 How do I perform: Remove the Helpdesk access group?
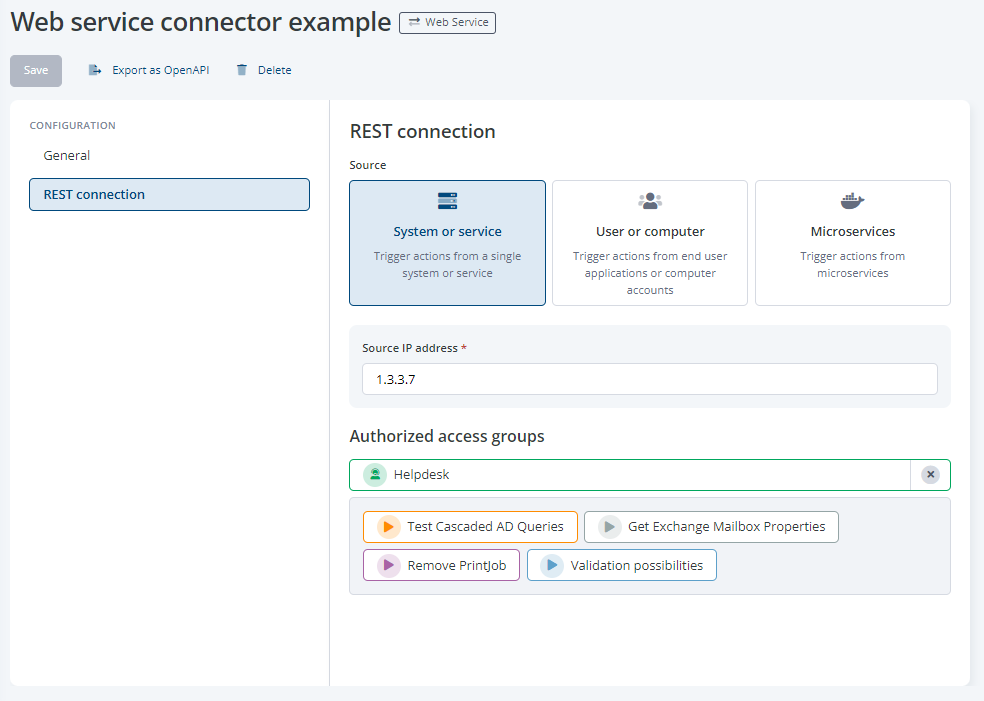[x=930, y=475]
